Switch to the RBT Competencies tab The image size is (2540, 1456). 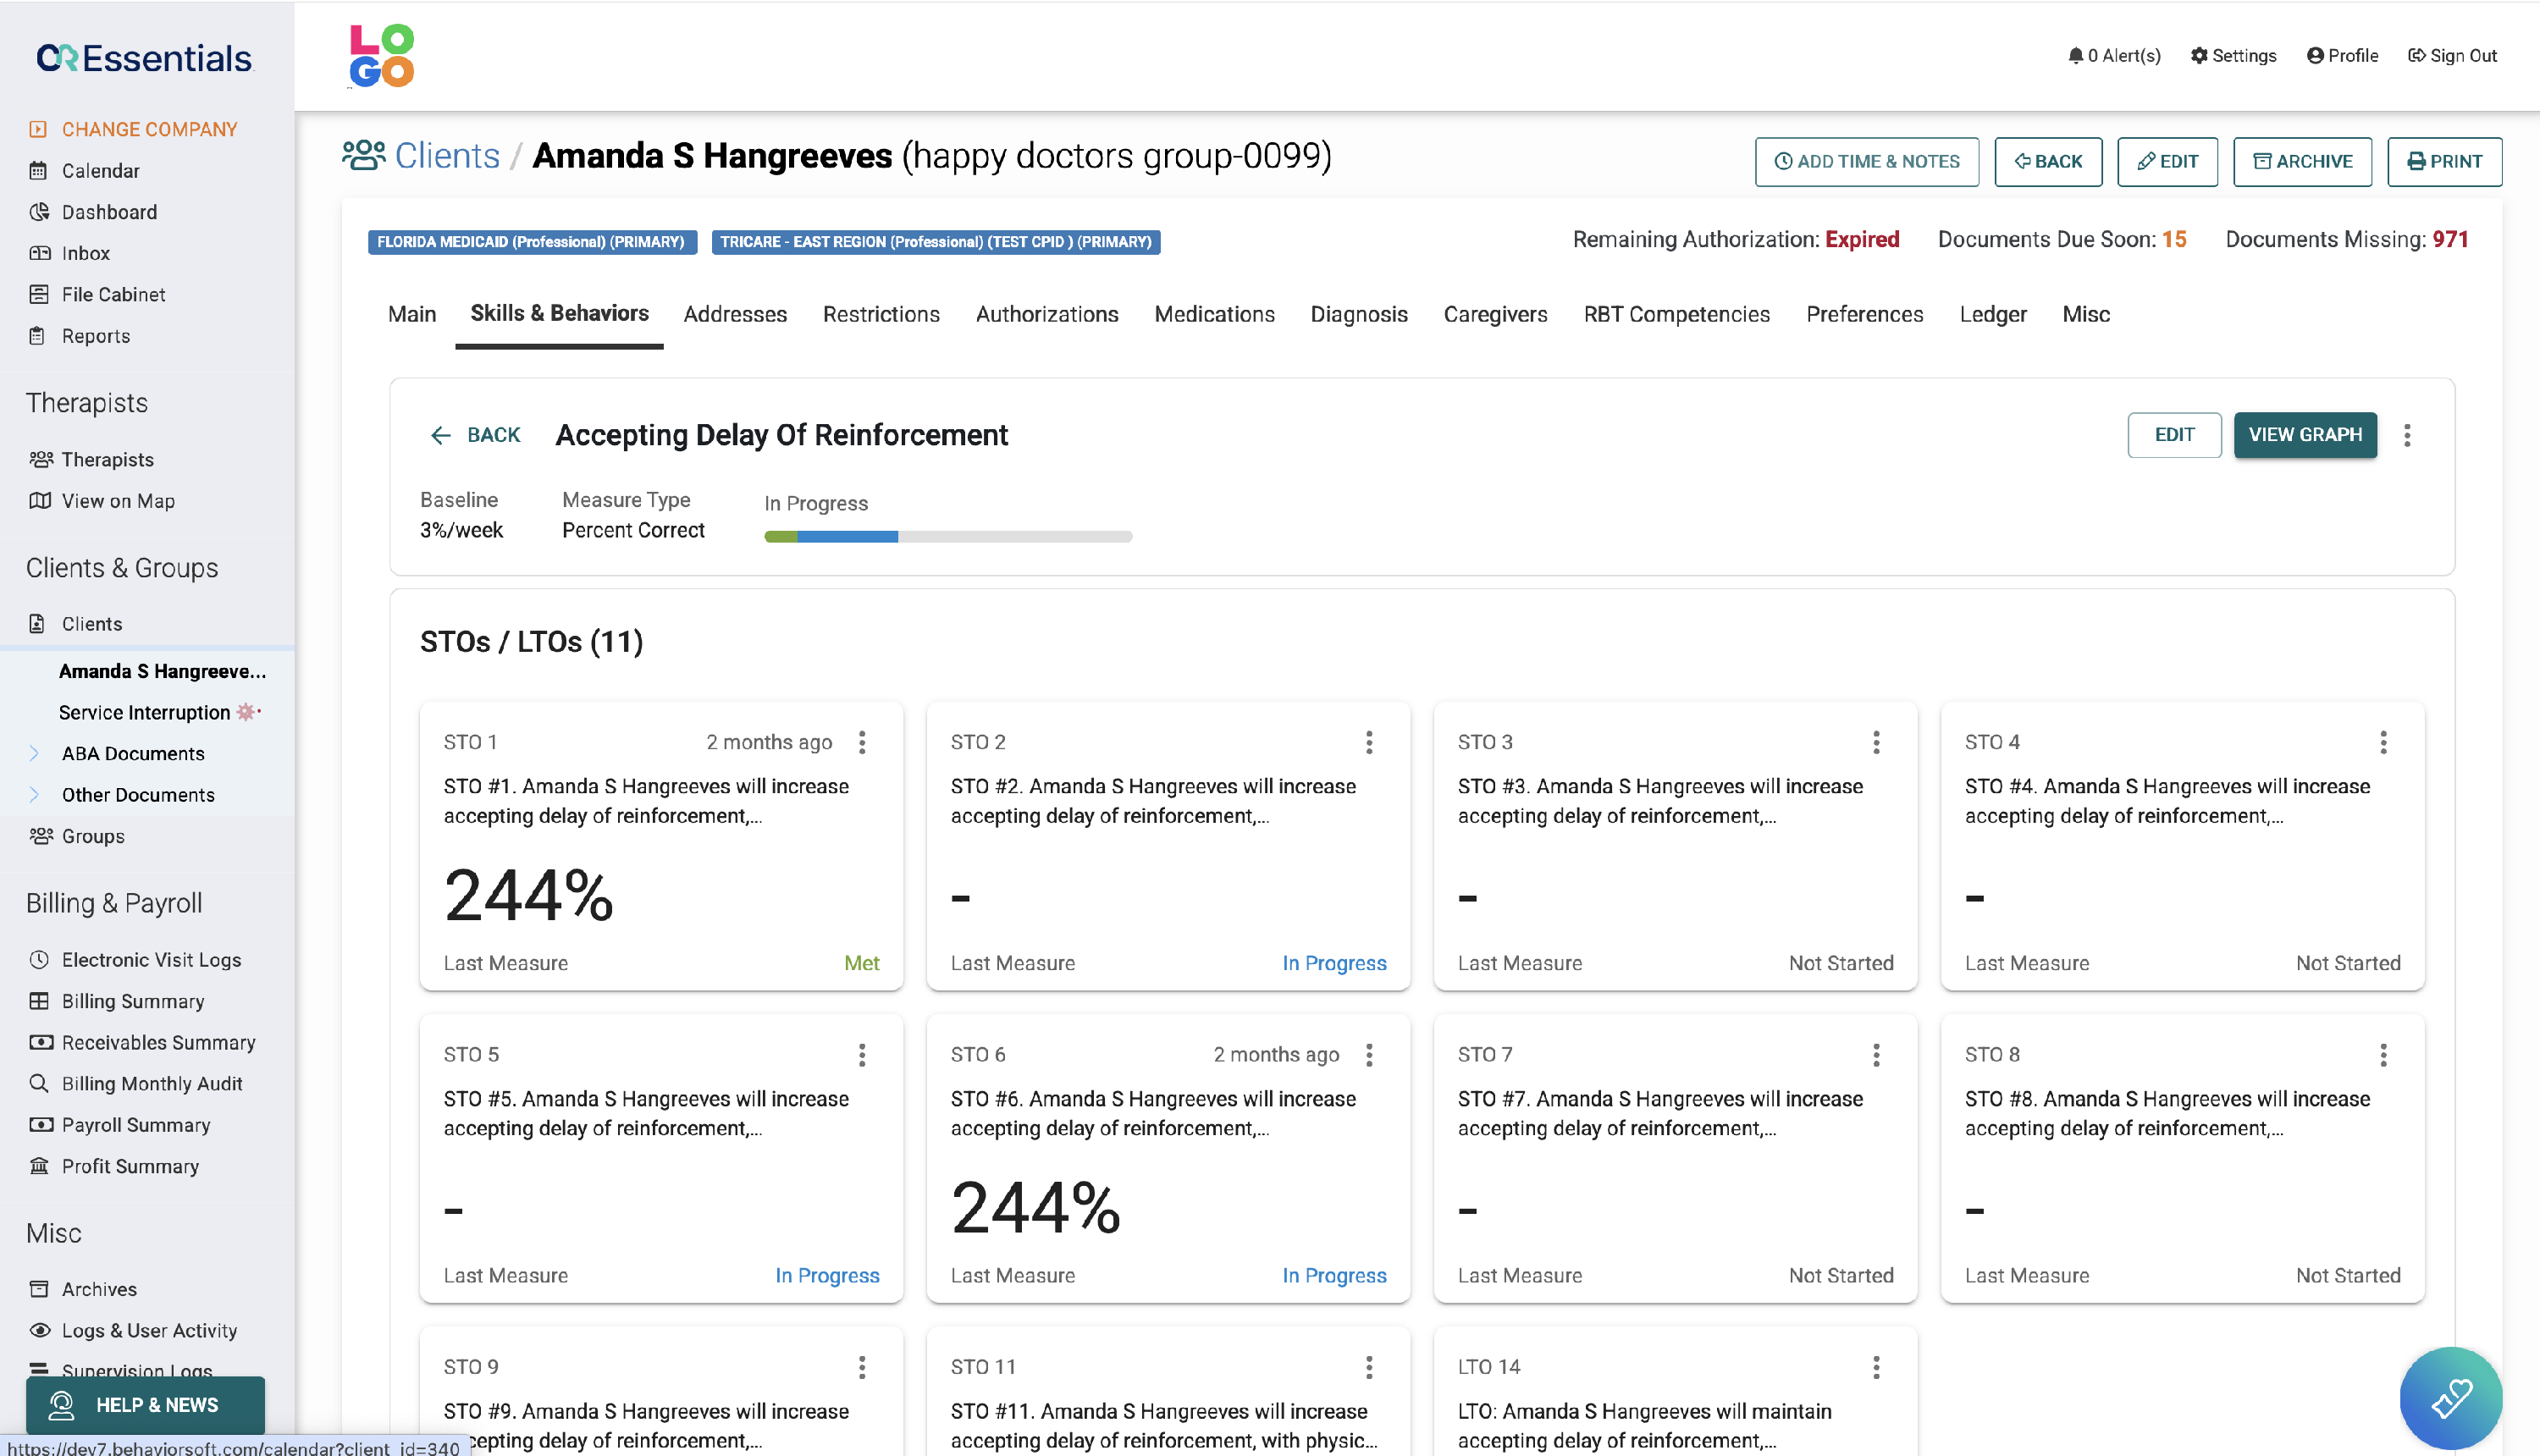pyautogui.click(x=1676, y=314)
